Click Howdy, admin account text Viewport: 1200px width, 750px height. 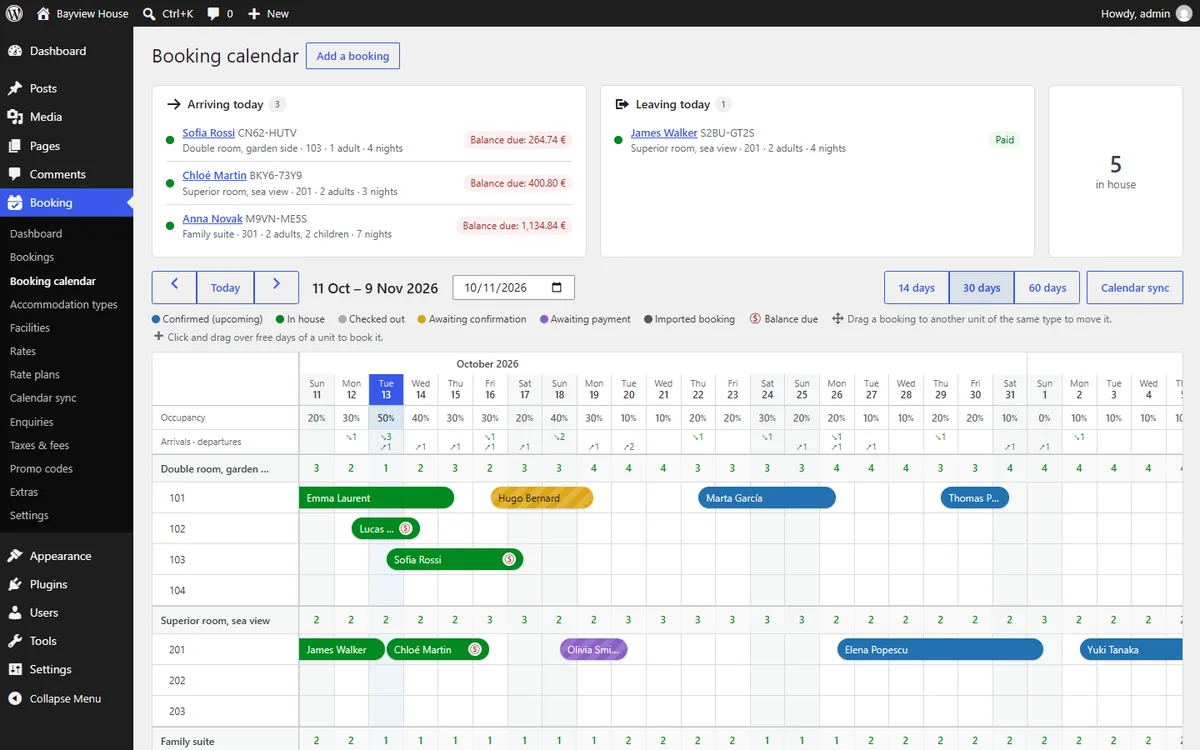tap(1133, 14)
